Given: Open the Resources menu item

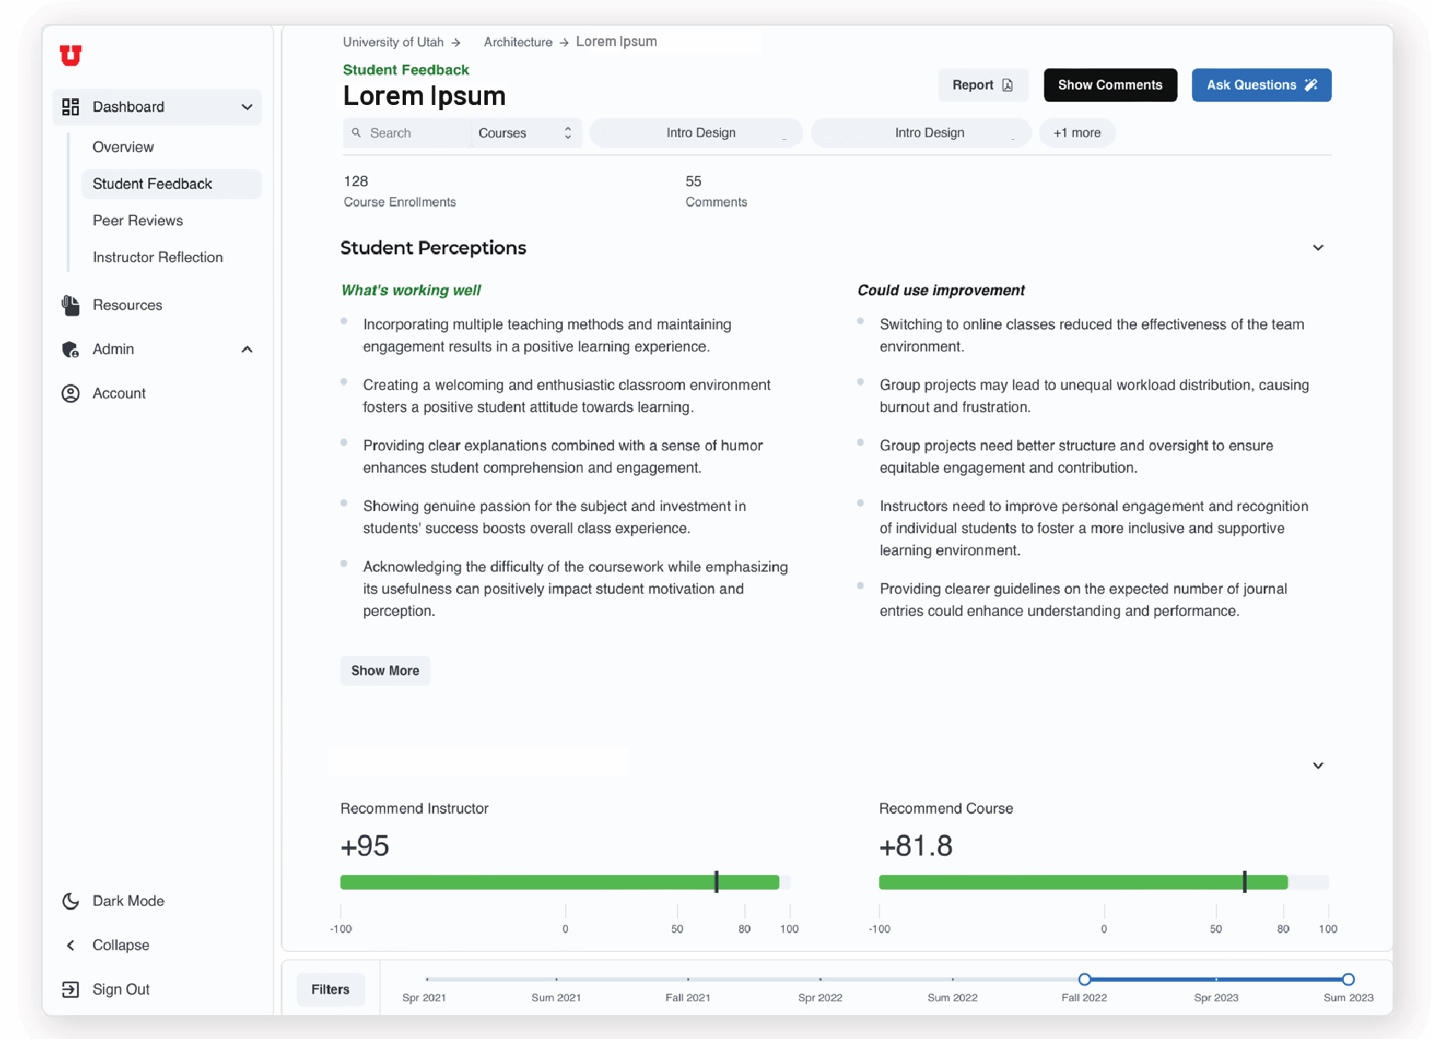Looking at the screenshot, I should point(127,305).
